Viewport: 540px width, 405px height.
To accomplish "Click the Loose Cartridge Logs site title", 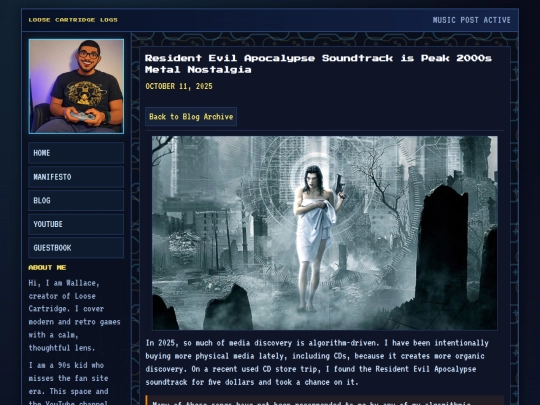I will 73,20.
